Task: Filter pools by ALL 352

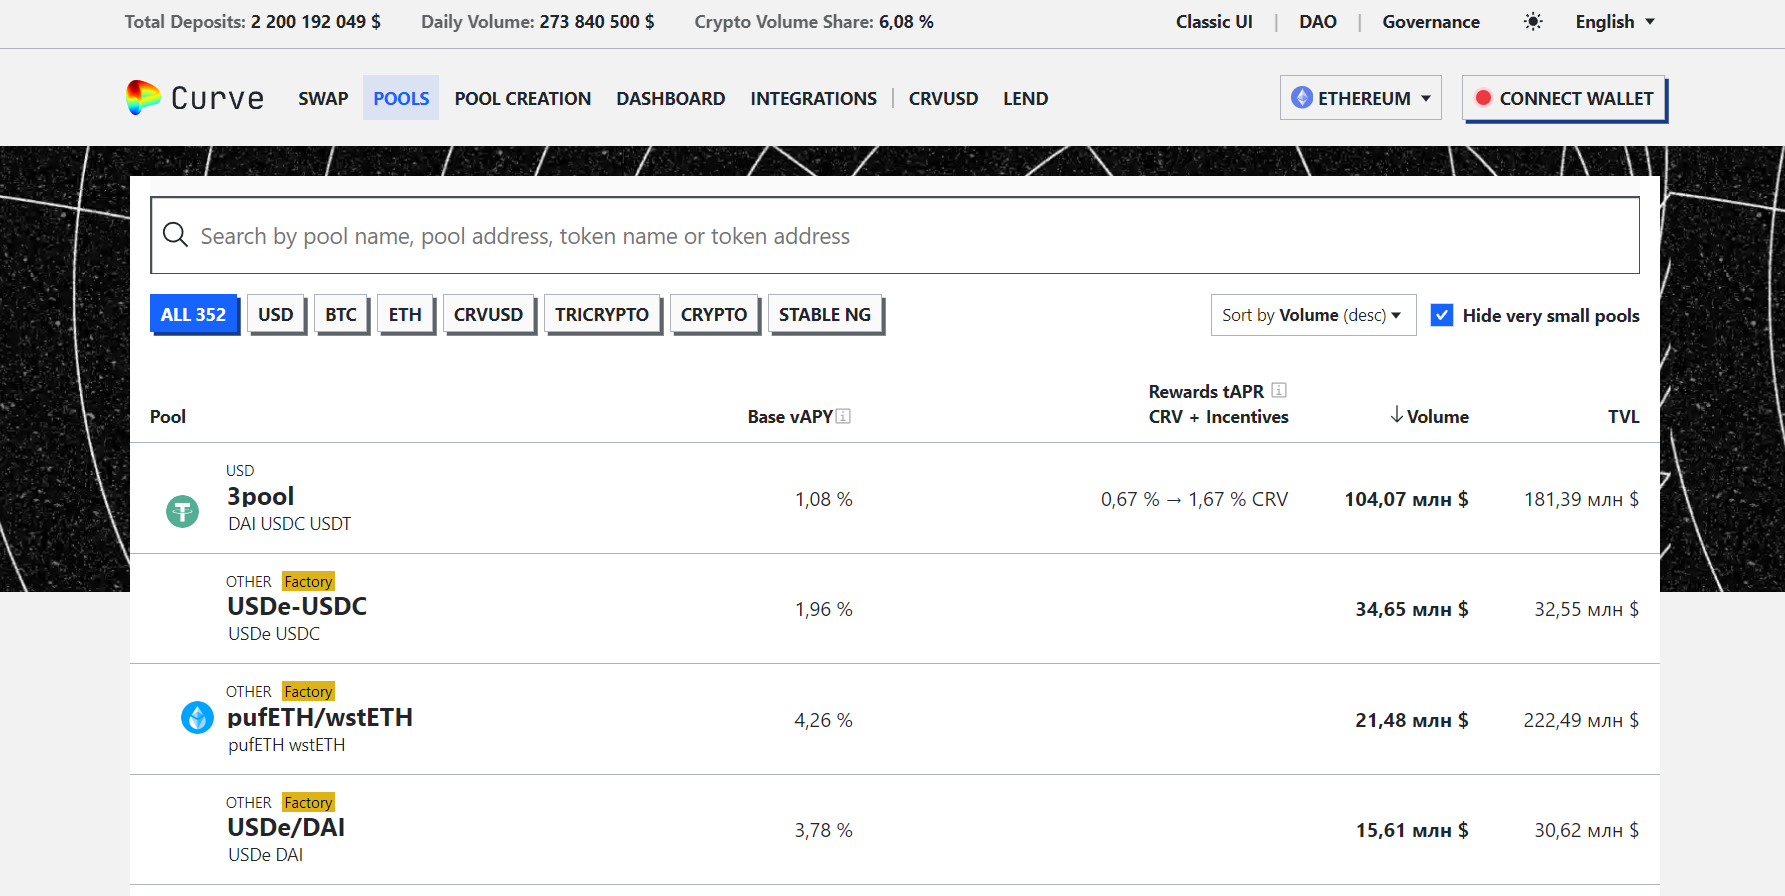Action: (x=194, y=314)
